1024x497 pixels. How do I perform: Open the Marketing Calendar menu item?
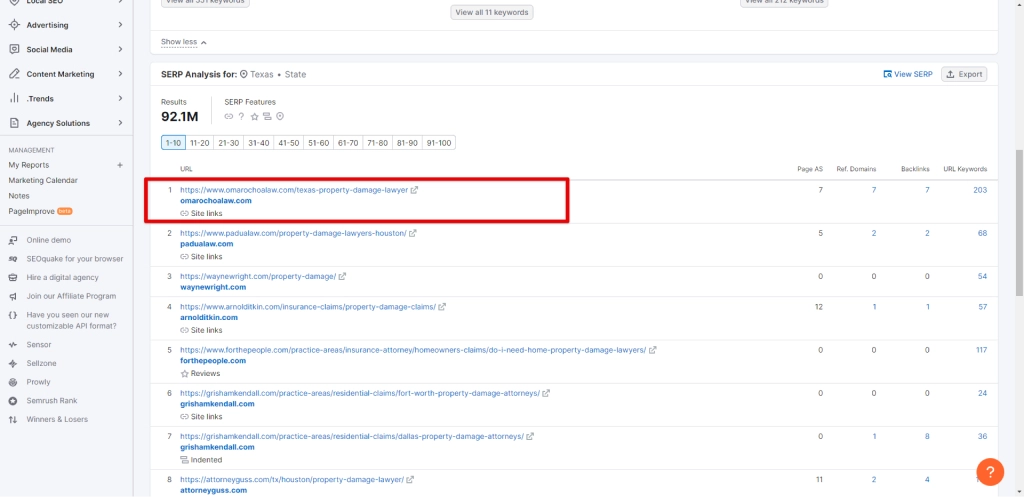43,180
